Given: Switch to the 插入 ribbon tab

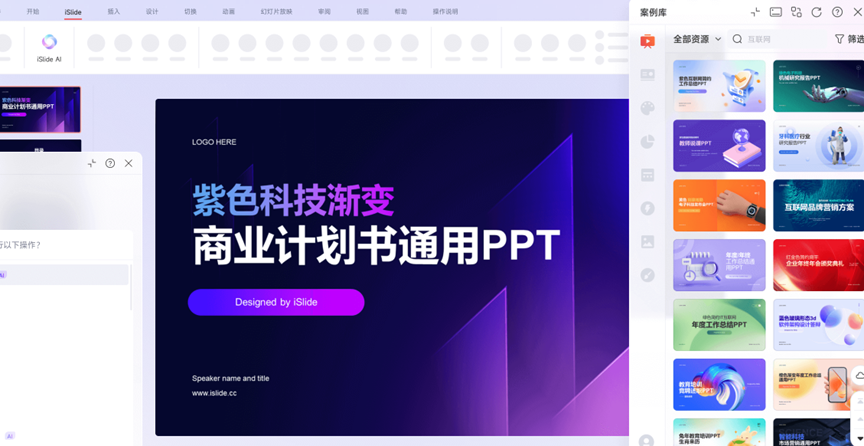Looking at the screenshot, I should [x=114, y=12].
